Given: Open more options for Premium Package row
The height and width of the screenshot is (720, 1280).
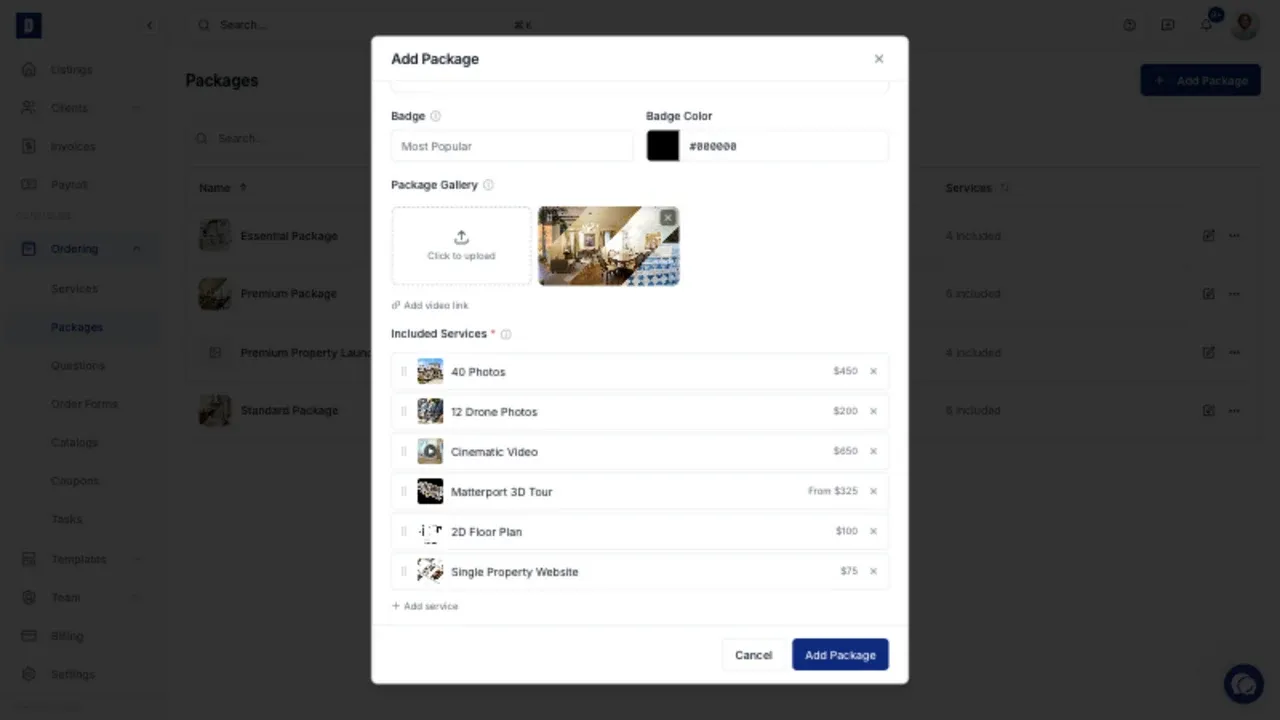Looking at the screenshot, I should (x=1234, y=294).
